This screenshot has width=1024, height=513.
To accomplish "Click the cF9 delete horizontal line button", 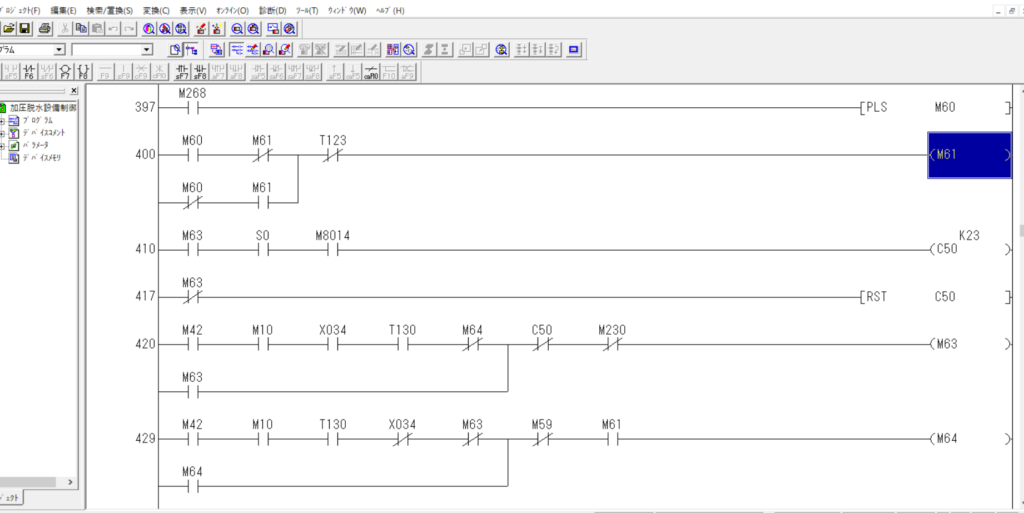I will coord(141,71).
